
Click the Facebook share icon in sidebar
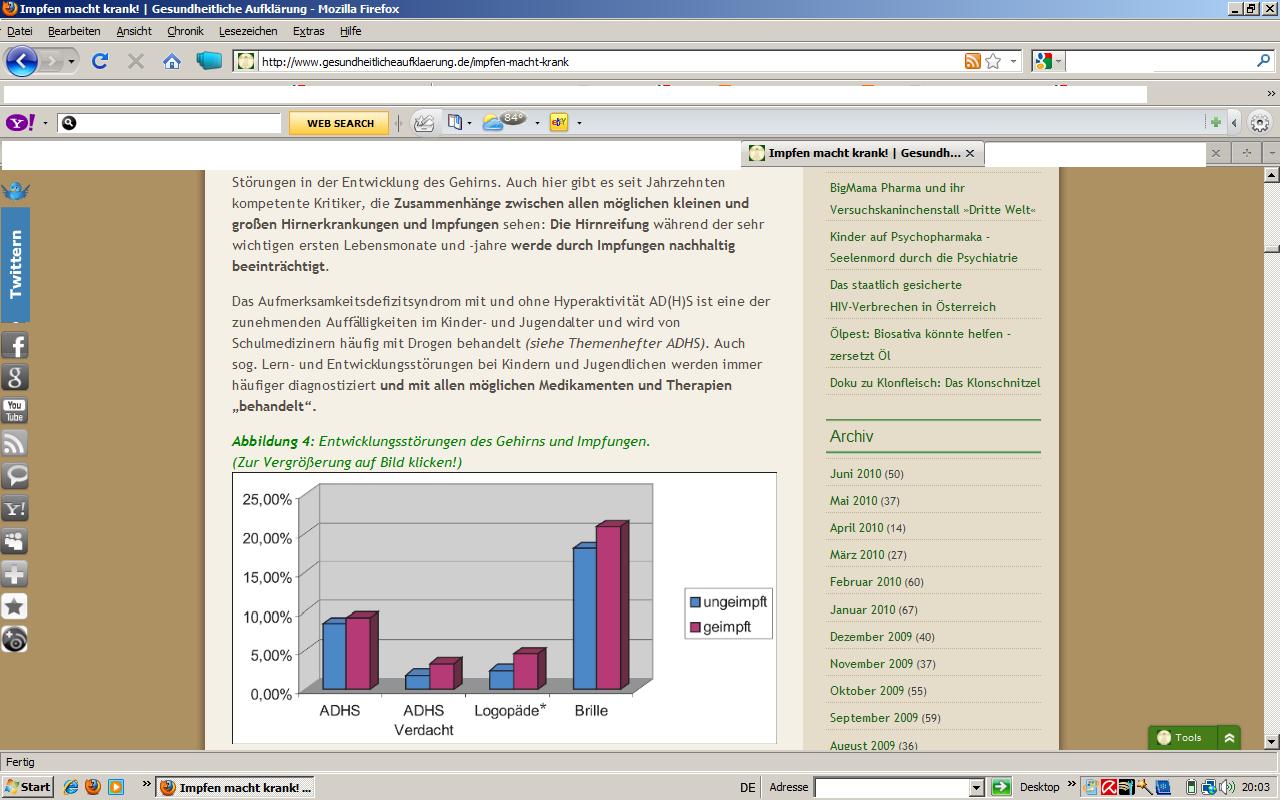15,346
